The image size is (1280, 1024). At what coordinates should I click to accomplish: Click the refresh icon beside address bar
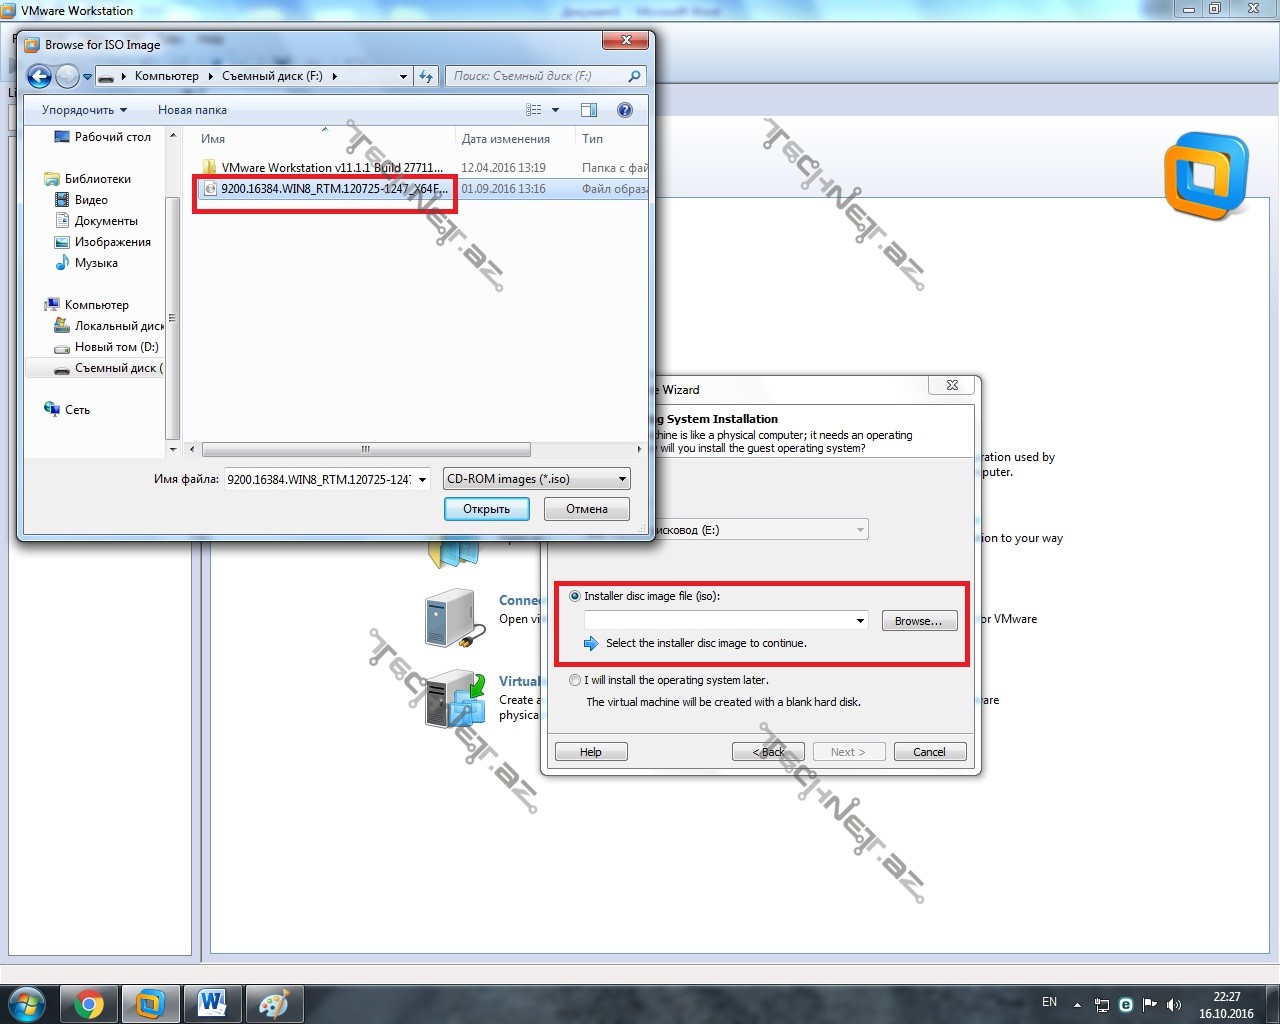[x=427, y=76]
